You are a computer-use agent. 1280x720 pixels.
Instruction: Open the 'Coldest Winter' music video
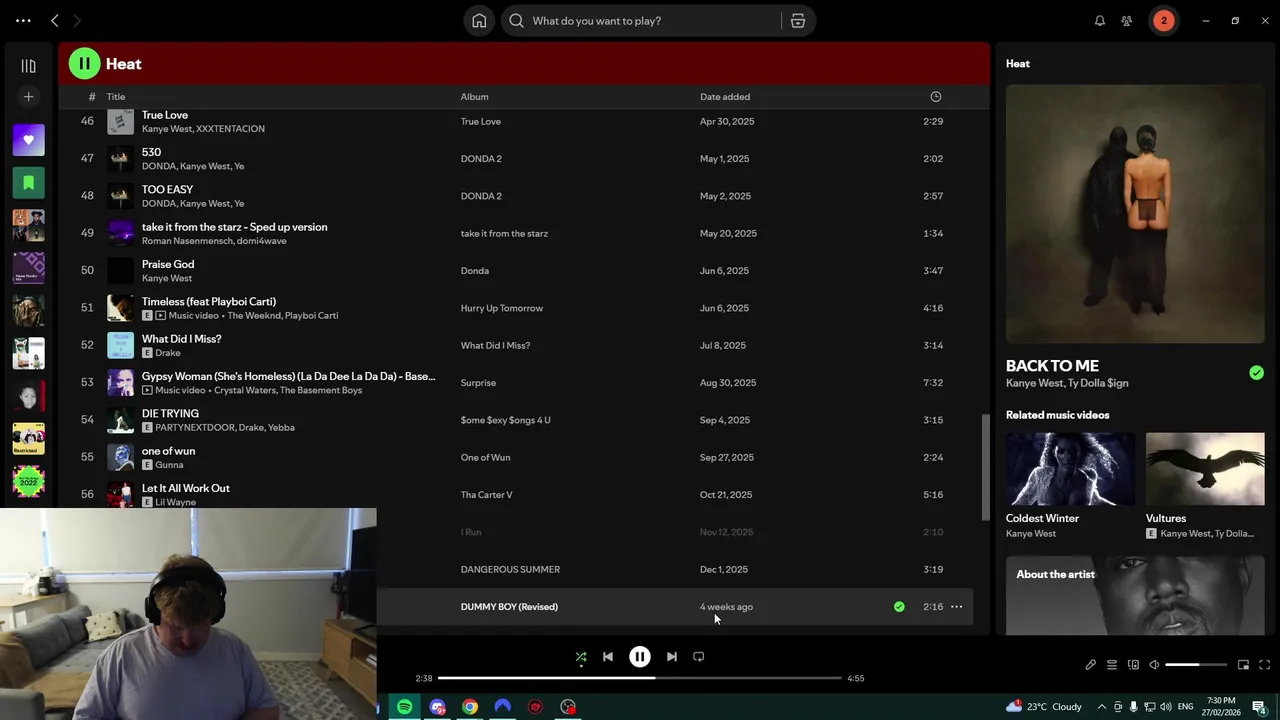point(1070,469)
